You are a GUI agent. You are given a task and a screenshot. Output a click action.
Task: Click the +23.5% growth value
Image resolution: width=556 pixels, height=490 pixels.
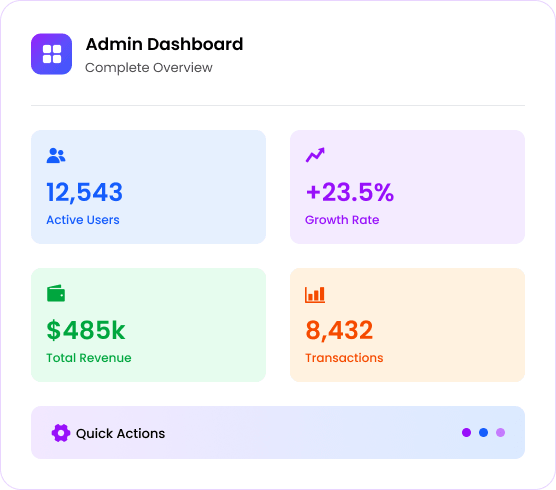350,192
